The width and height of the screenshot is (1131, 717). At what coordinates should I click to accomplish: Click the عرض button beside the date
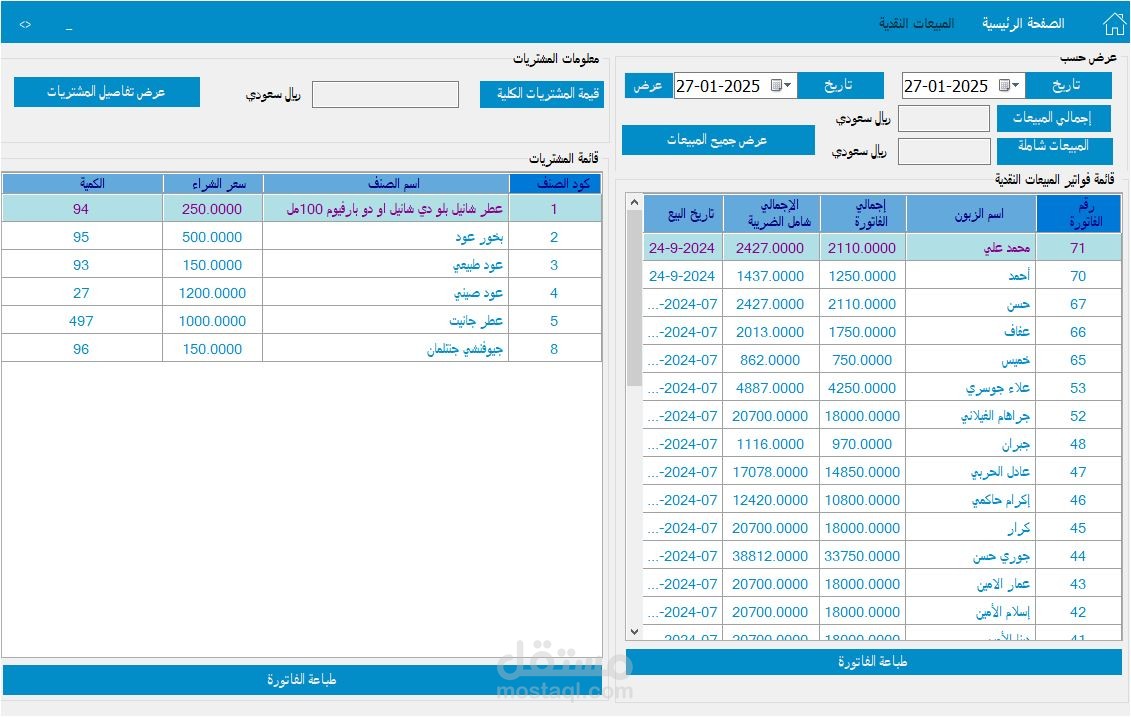pyautogui.click(x=648, y=86)
